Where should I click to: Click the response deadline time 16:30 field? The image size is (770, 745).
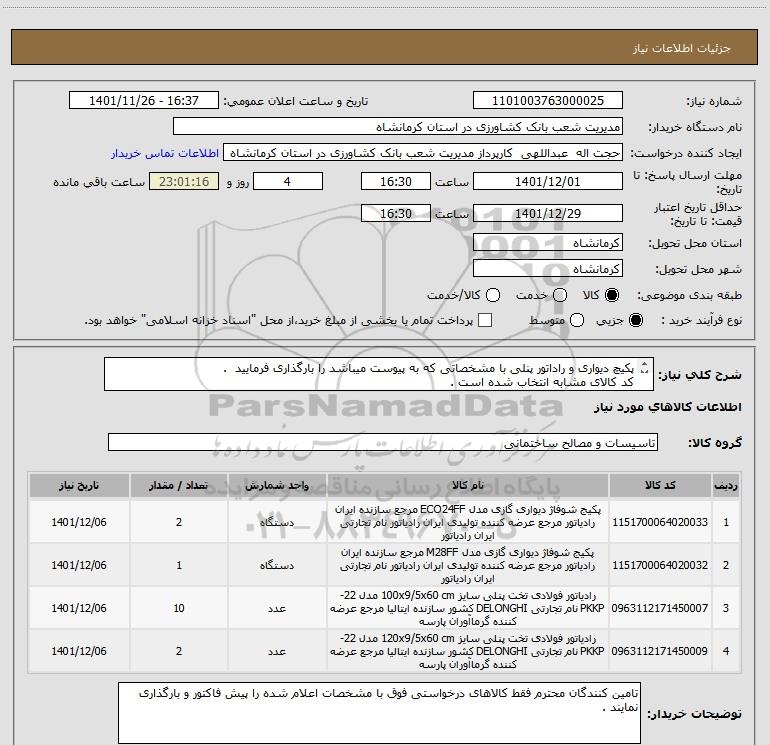(x=396, y=181)
